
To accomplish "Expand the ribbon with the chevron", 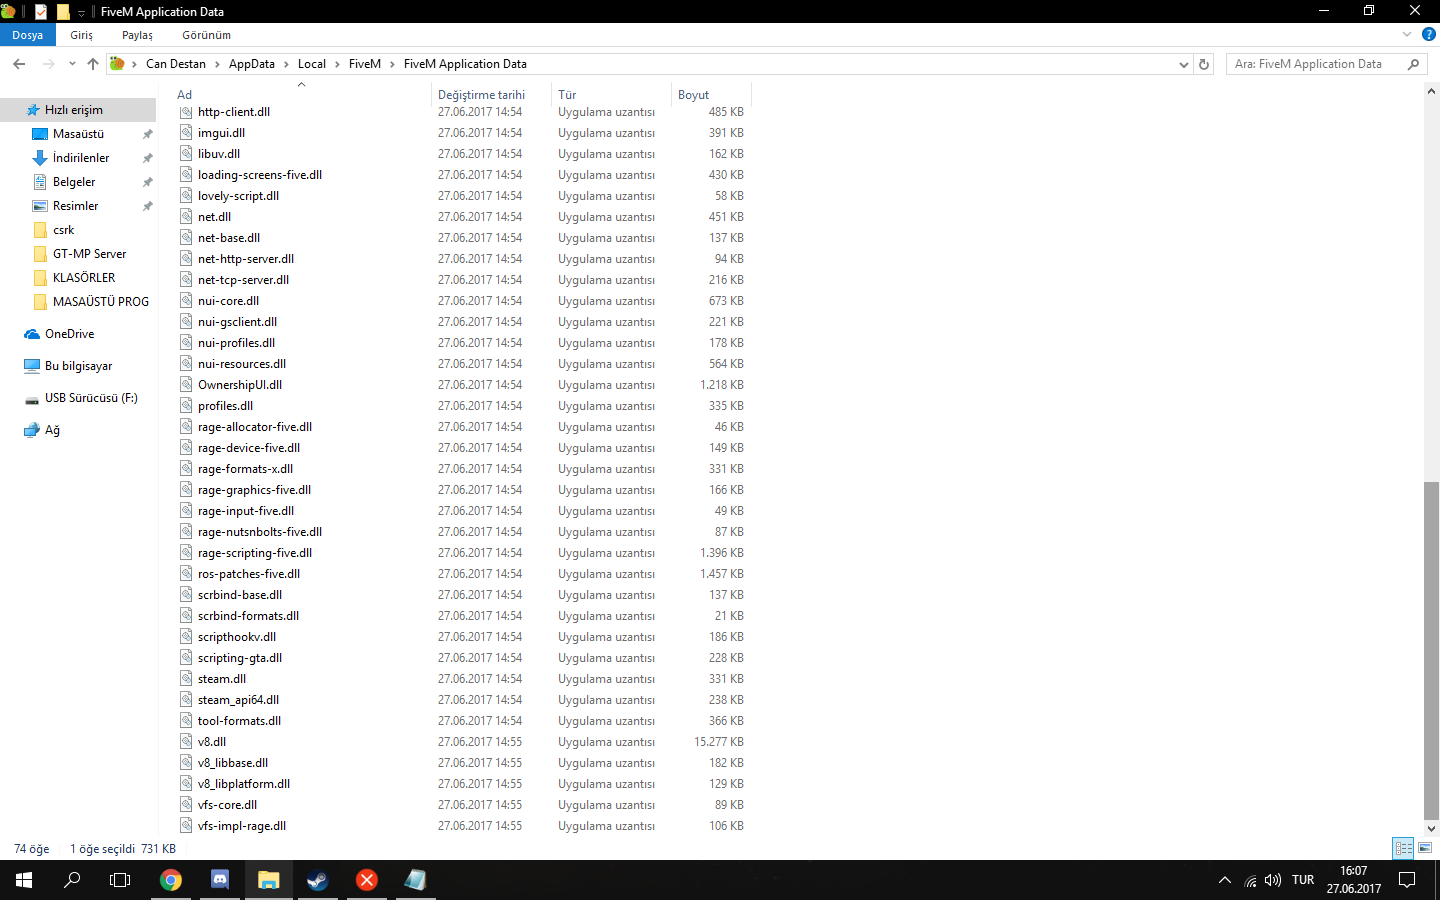I will (1407, 34).
